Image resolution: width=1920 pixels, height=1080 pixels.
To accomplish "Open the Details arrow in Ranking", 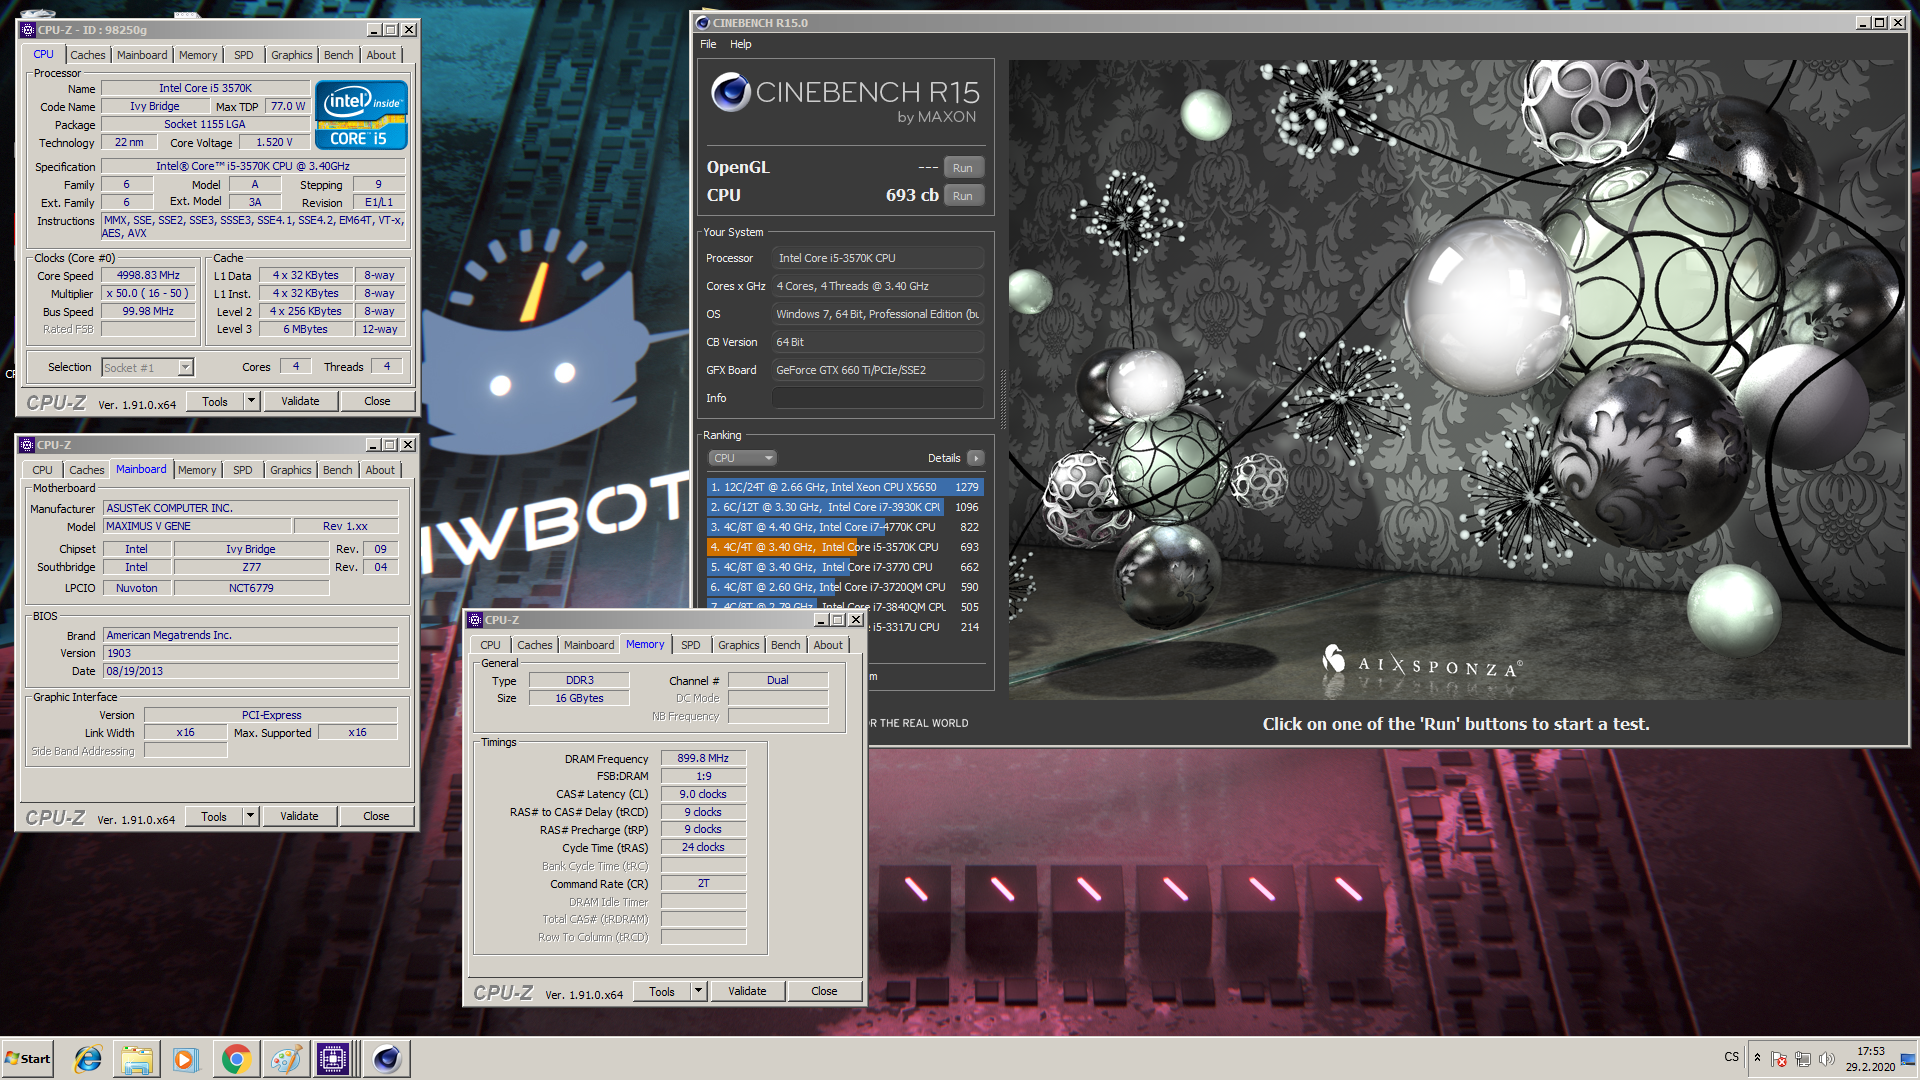I will click(976, 458).
